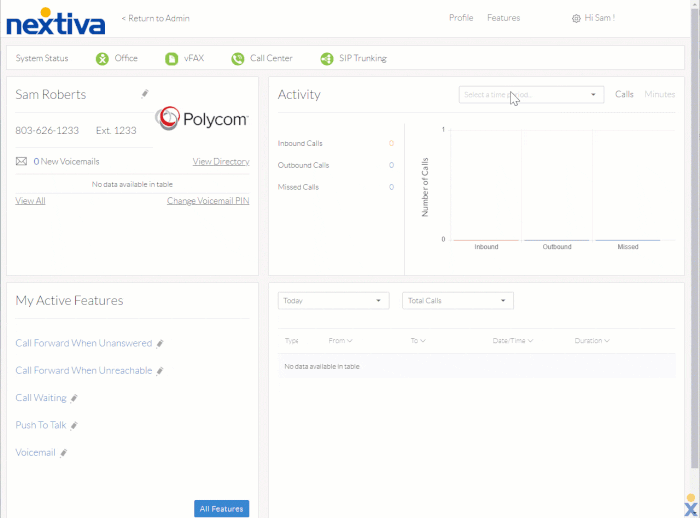Click the Call Center phone icon
Viewport: 700px width, 518px height.
click(x=238, y=58)
